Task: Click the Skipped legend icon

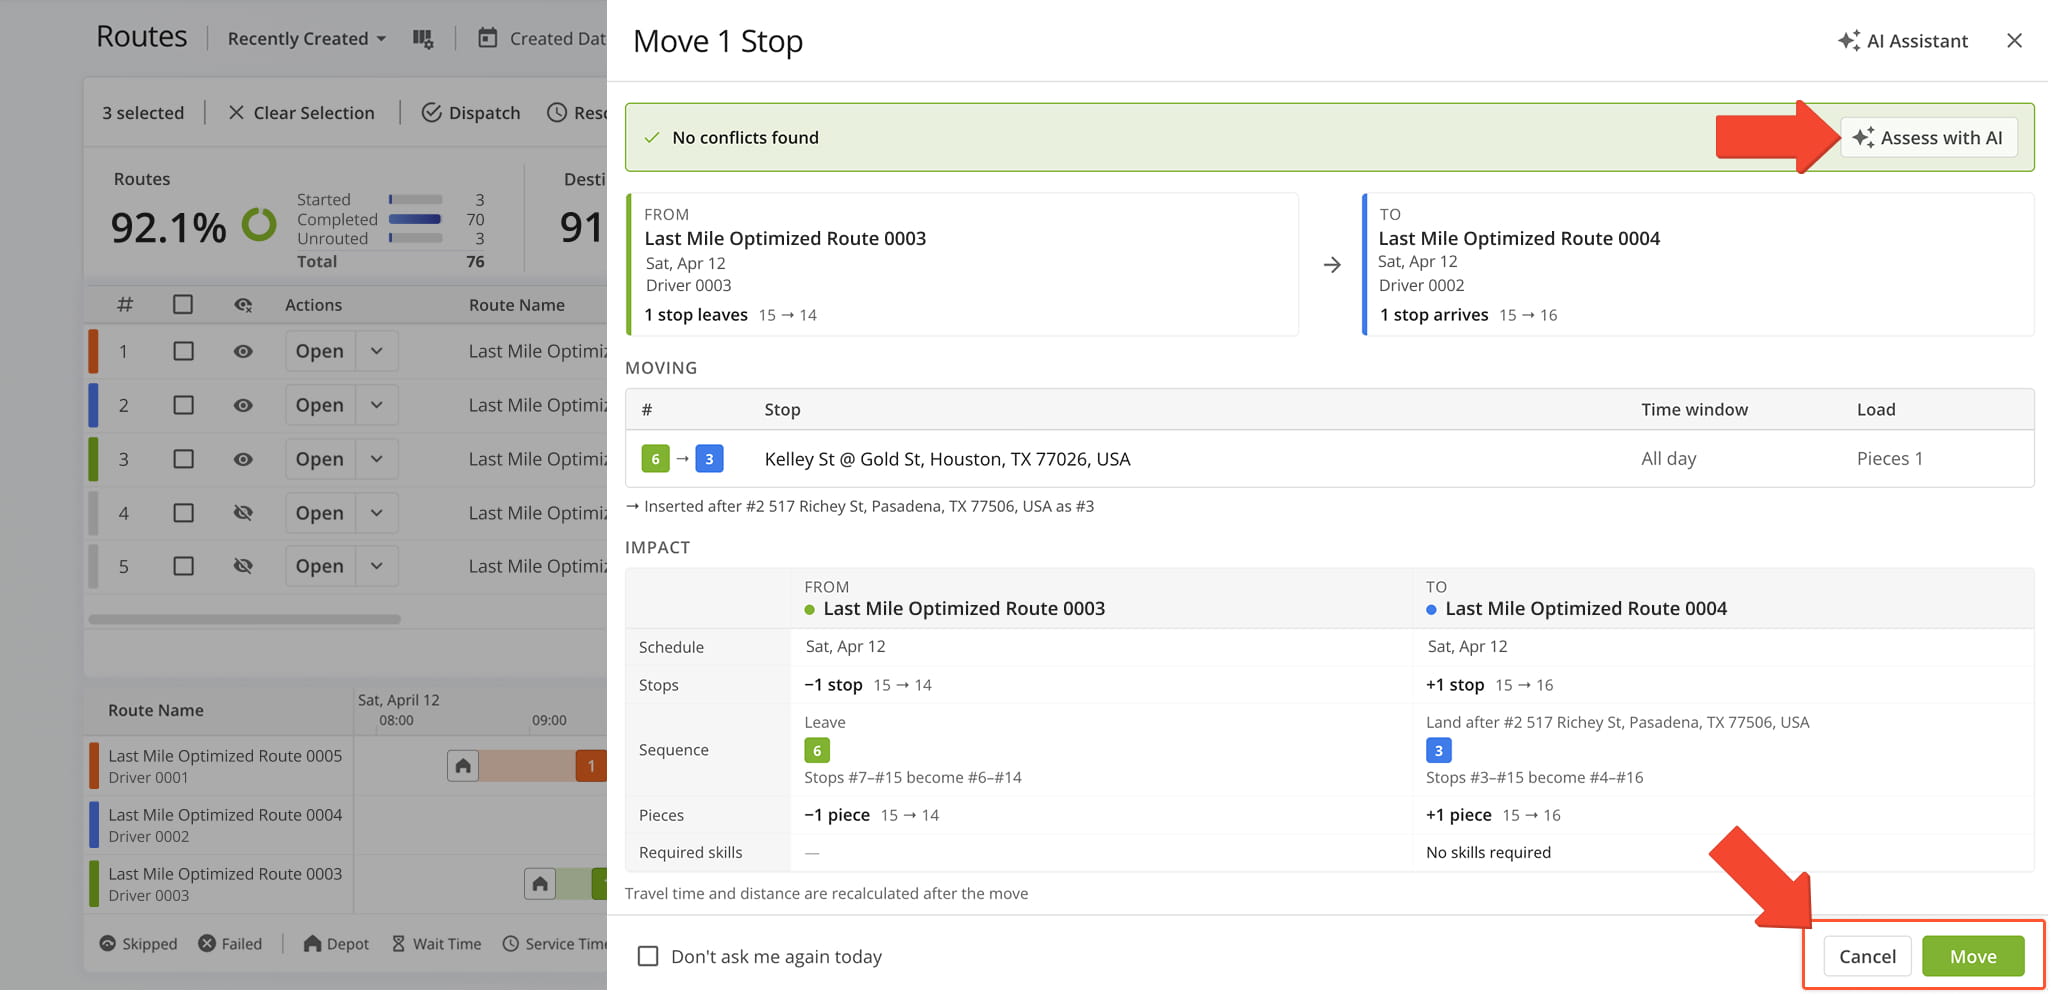Action: [107, 943]
